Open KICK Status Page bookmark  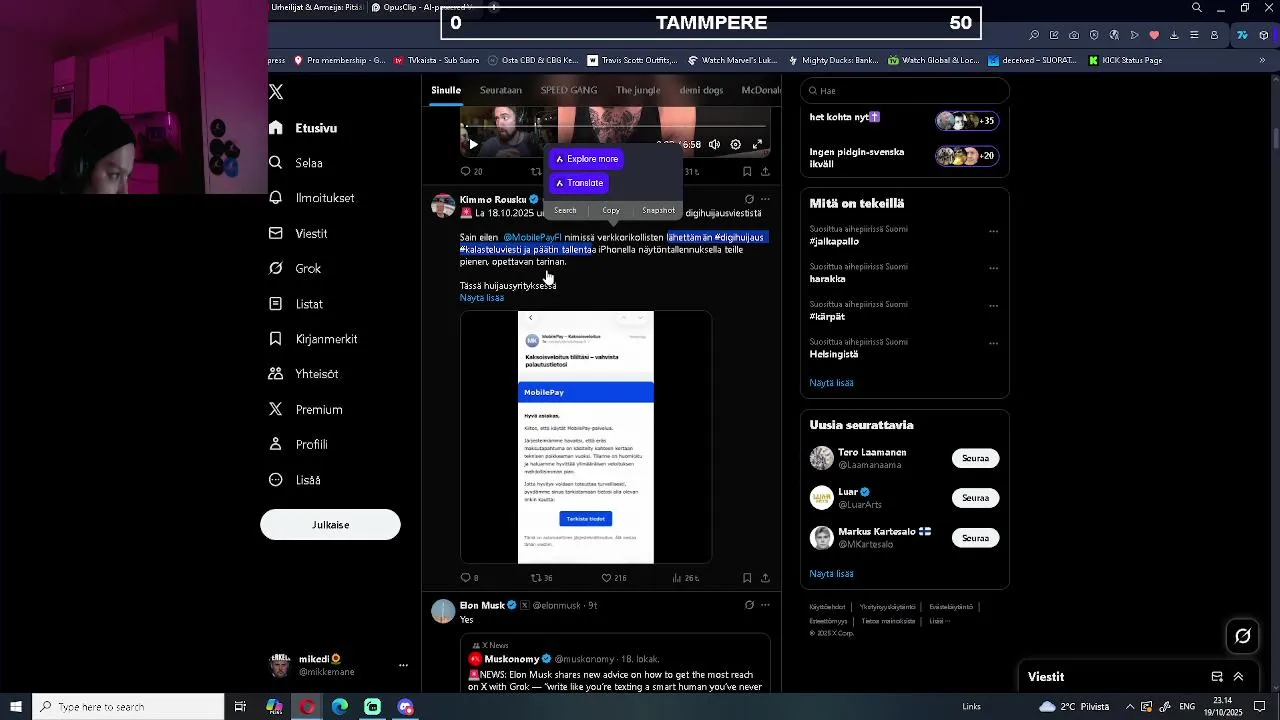click(1126, 60)
